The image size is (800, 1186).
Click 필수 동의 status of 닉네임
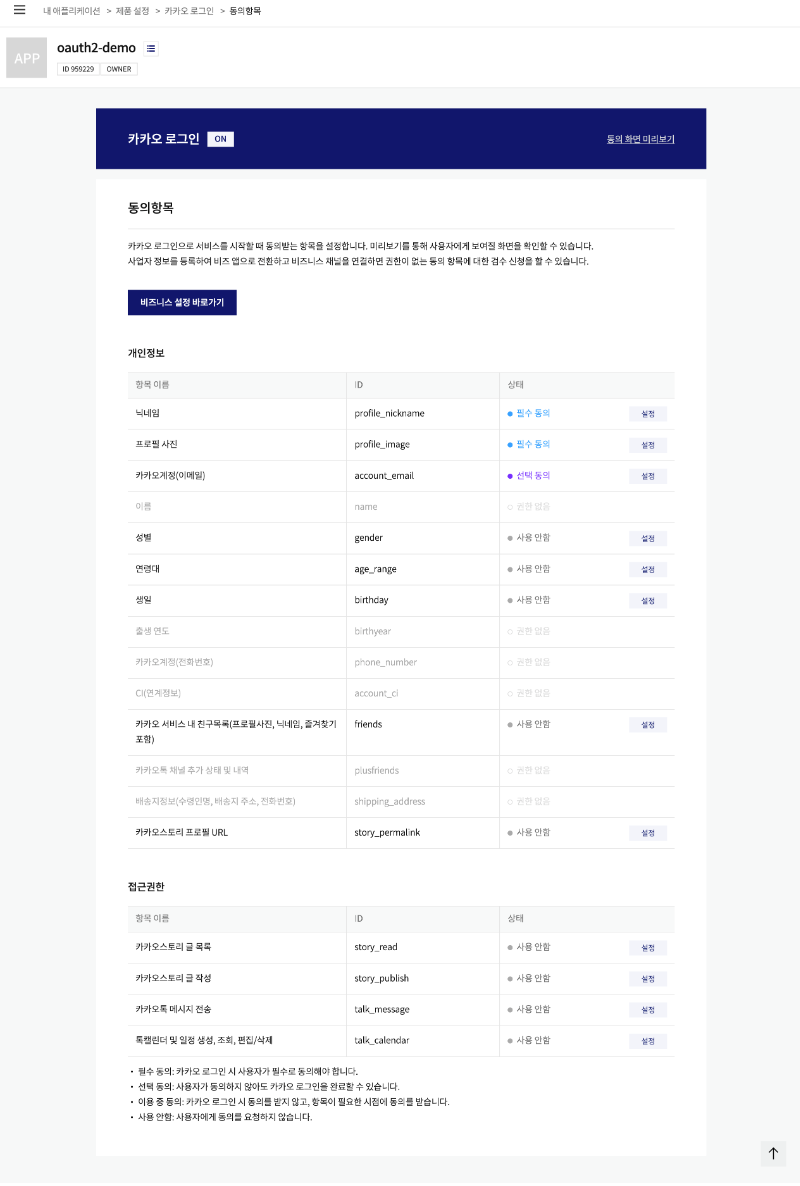(529, 414)
